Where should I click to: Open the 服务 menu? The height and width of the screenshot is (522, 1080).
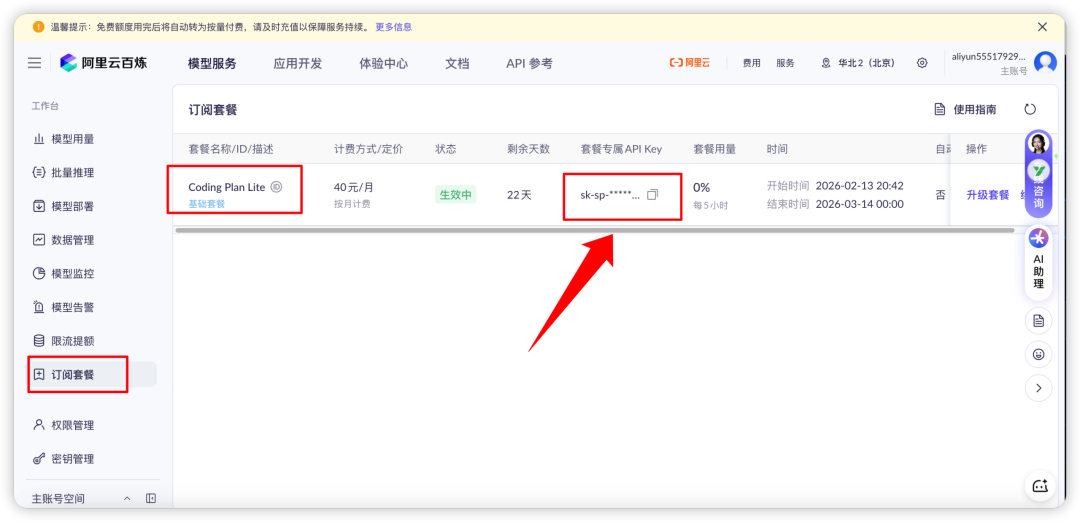785,63
